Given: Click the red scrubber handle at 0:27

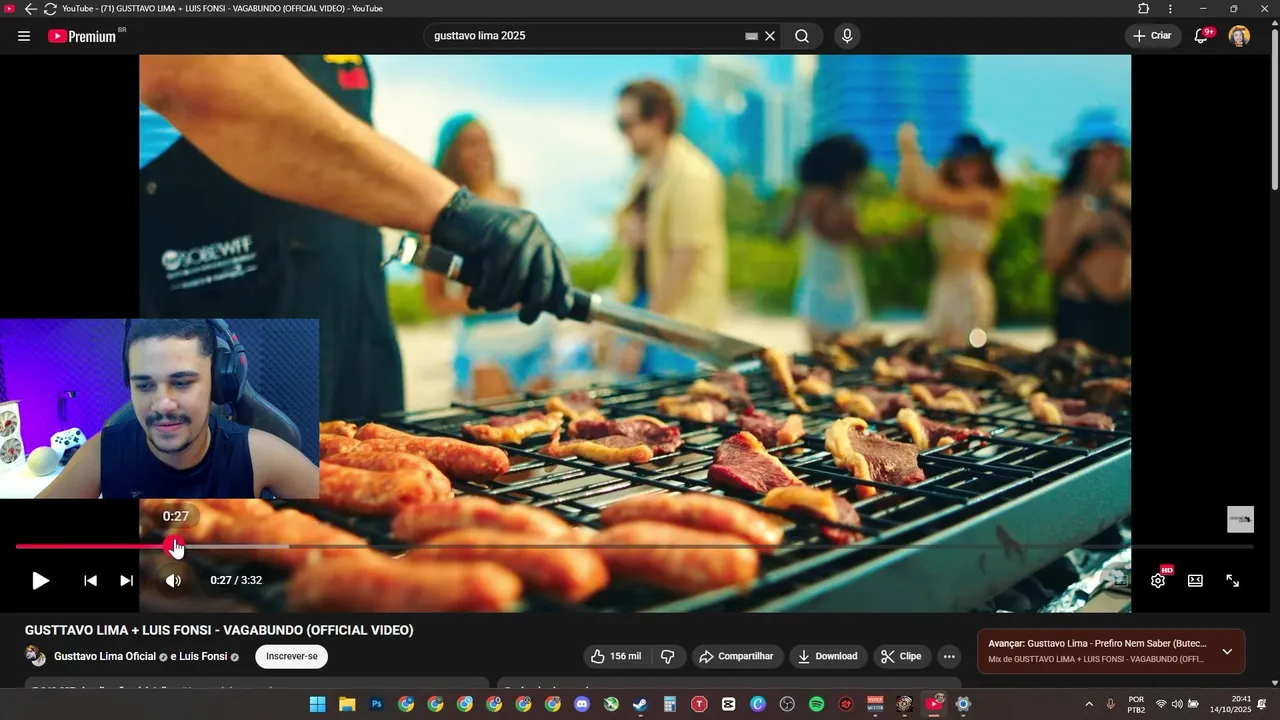Looking at the screenshot, I should (175, 547).
